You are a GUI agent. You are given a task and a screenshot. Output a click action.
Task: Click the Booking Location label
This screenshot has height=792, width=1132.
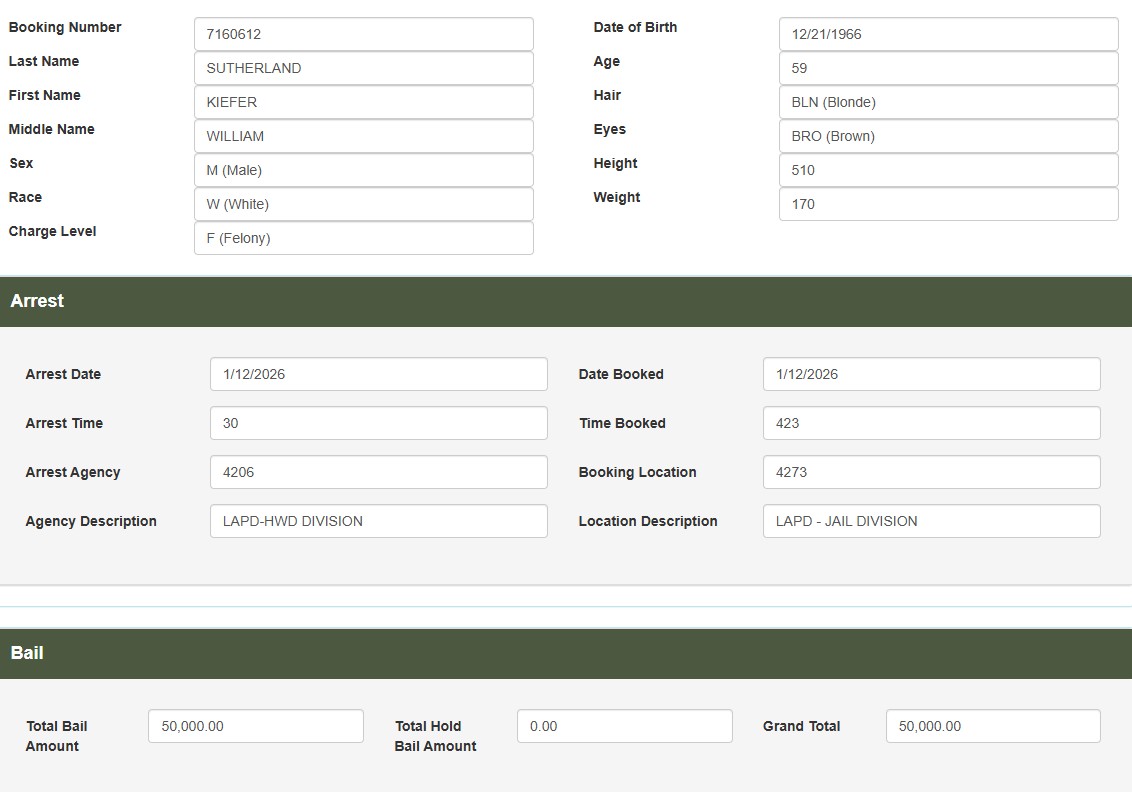tap(637, 472)
